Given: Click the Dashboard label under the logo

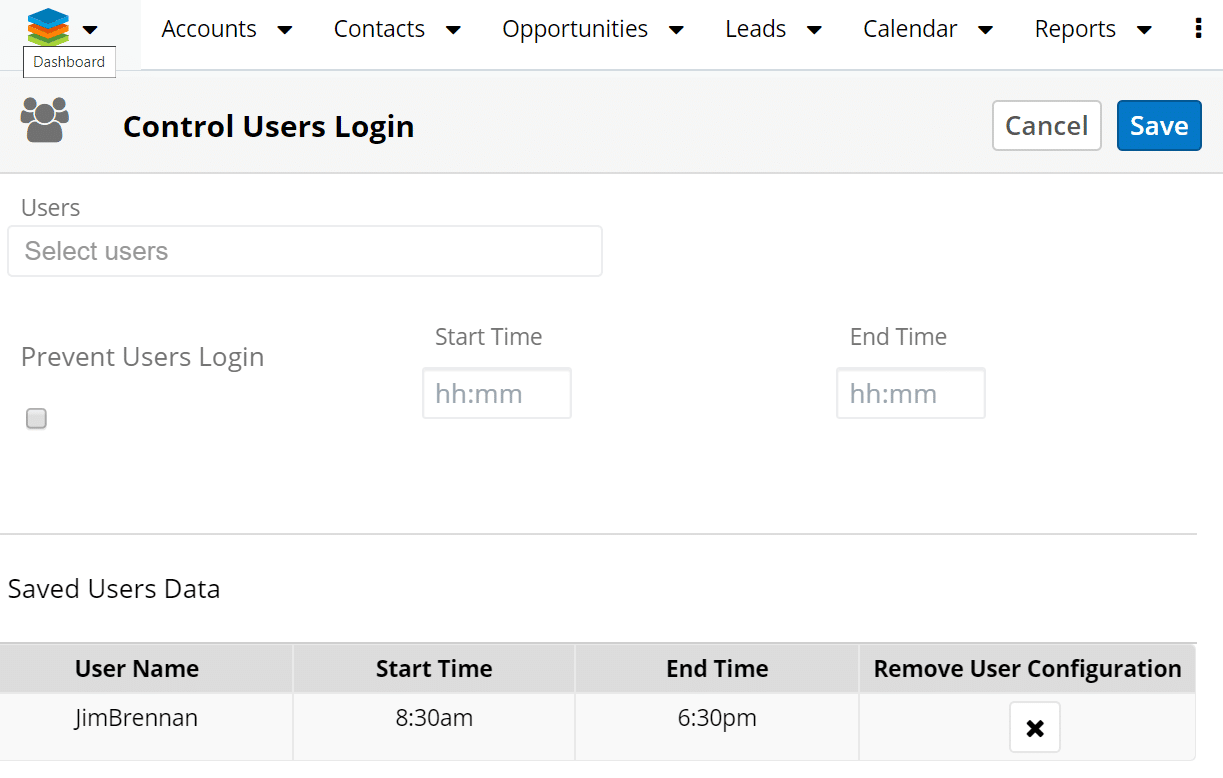Looking at the screenshot, I should point(68,61).
